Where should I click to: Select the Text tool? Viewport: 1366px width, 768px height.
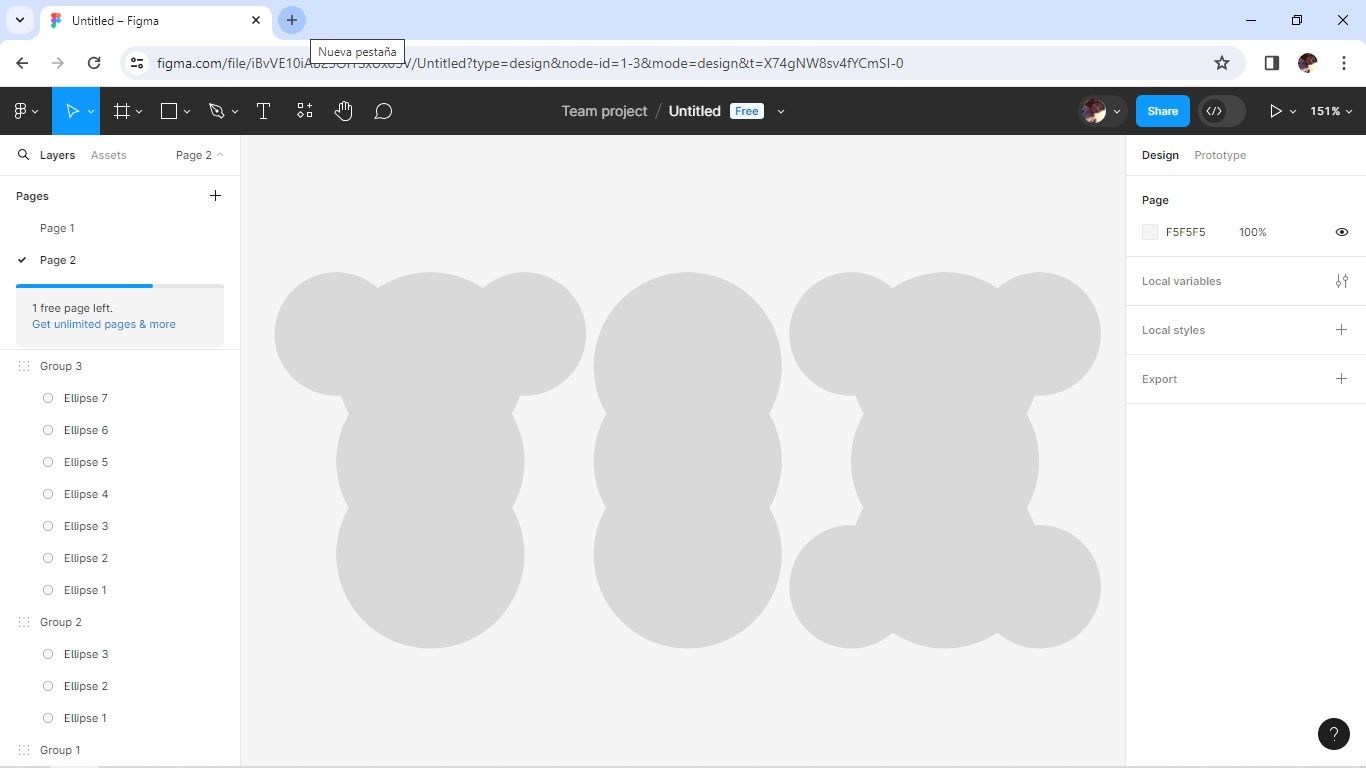263,111
